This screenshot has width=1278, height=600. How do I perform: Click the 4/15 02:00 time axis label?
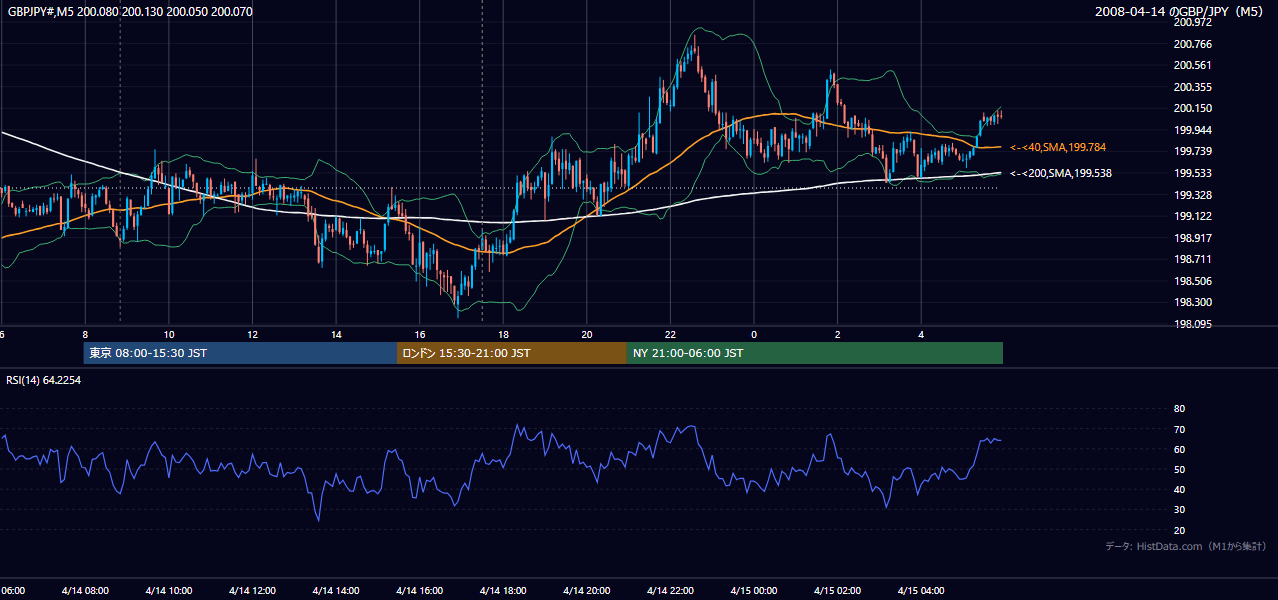point(837,591)
